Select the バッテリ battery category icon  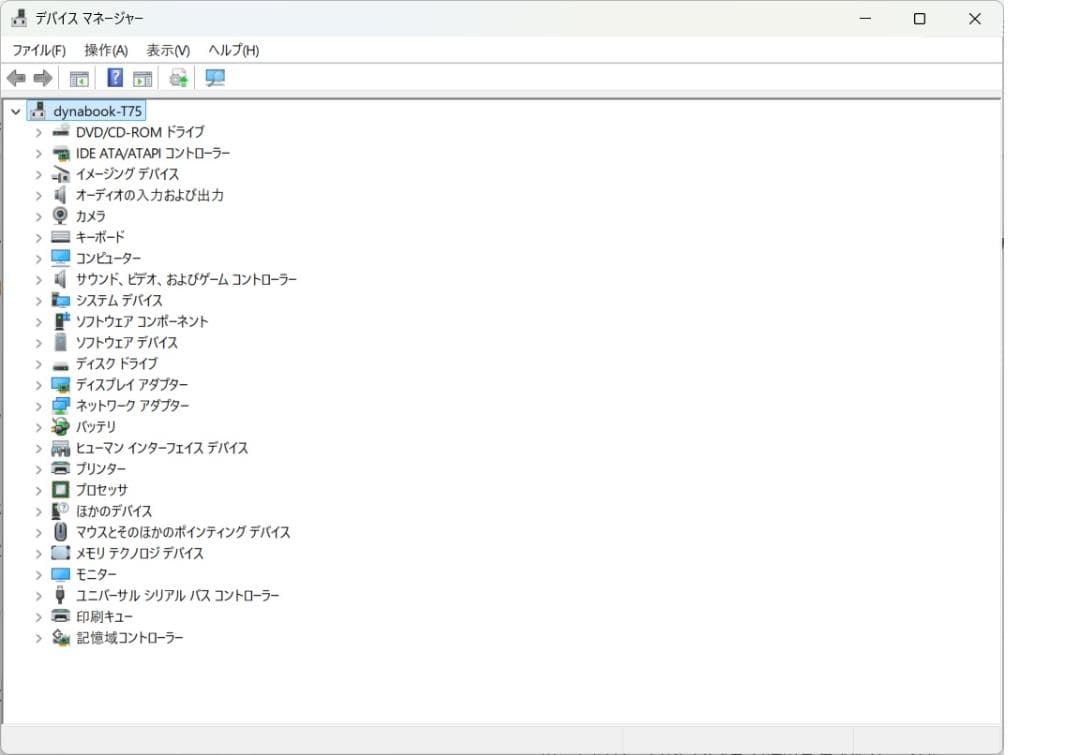tap(60, 427)
